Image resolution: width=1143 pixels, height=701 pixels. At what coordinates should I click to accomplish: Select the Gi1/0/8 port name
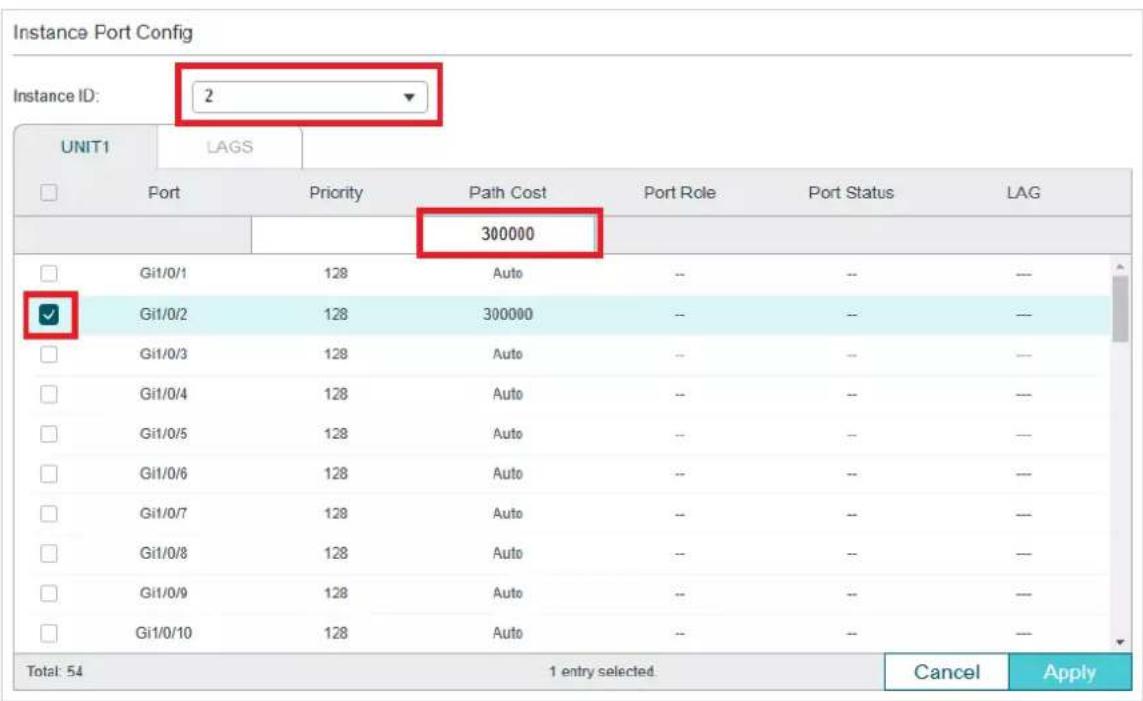click(x=163, y=553)
